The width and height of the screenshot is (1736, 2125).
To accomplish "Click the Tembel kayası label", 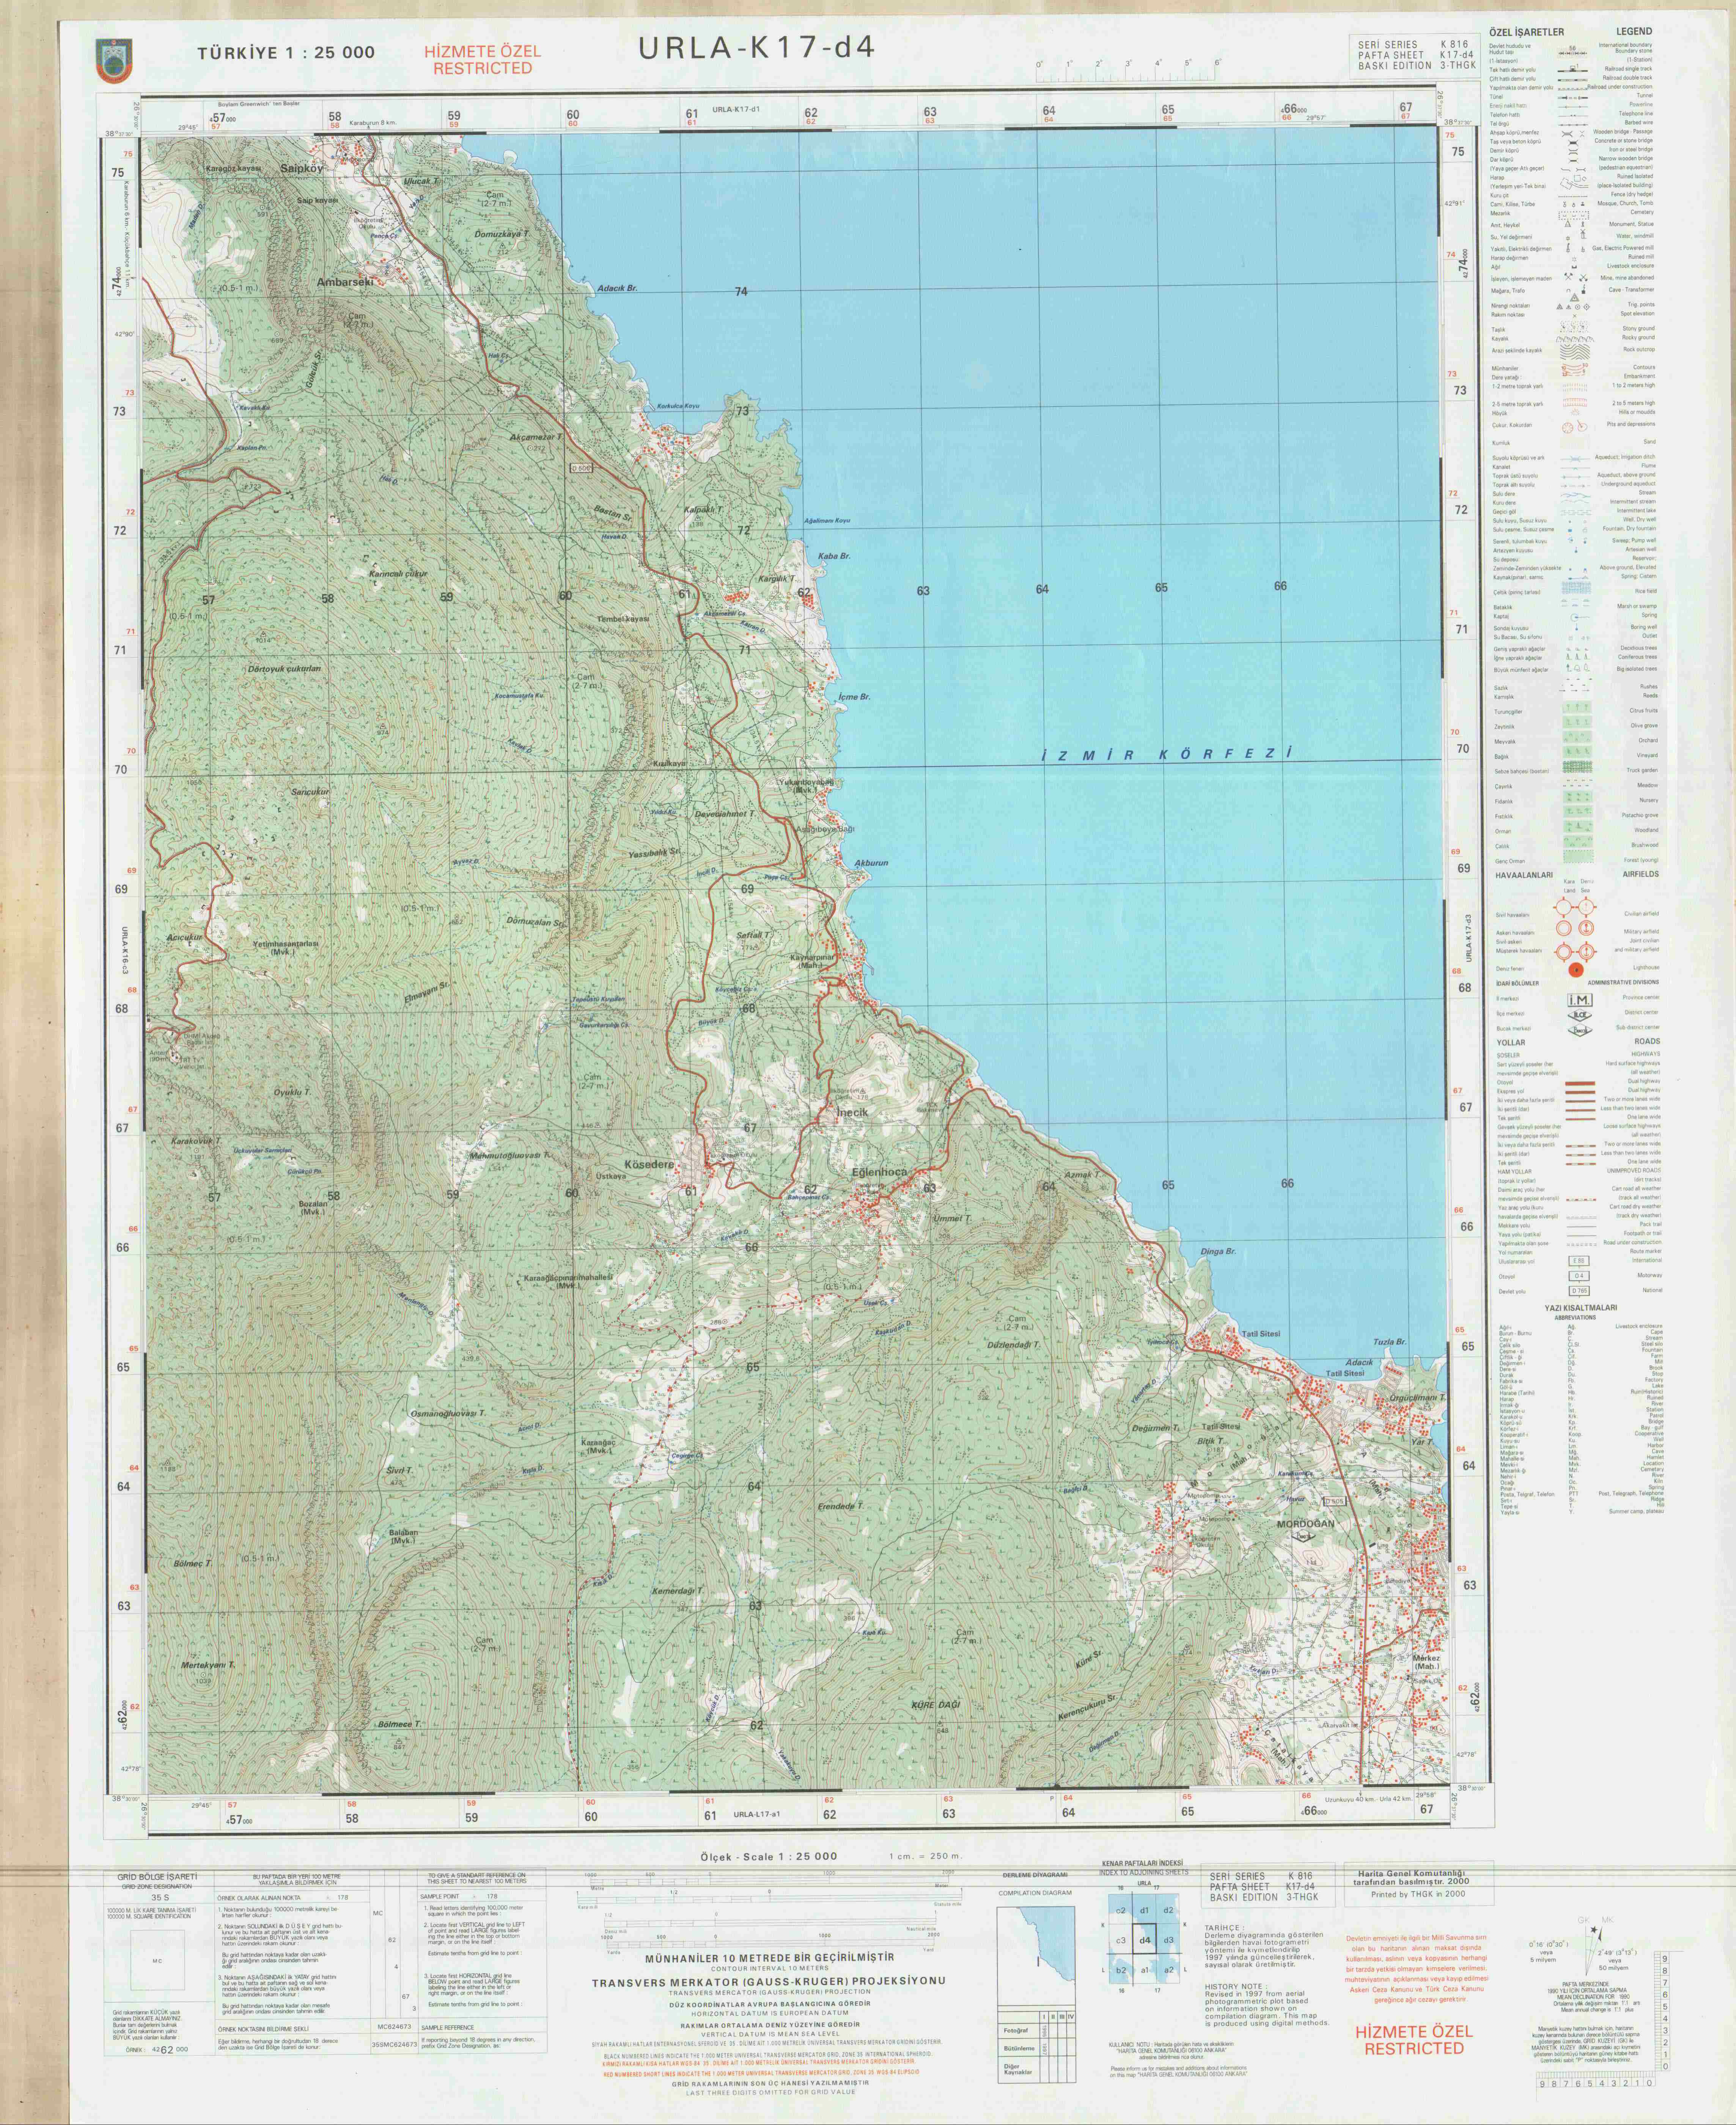I will click(x=623, y=619).
